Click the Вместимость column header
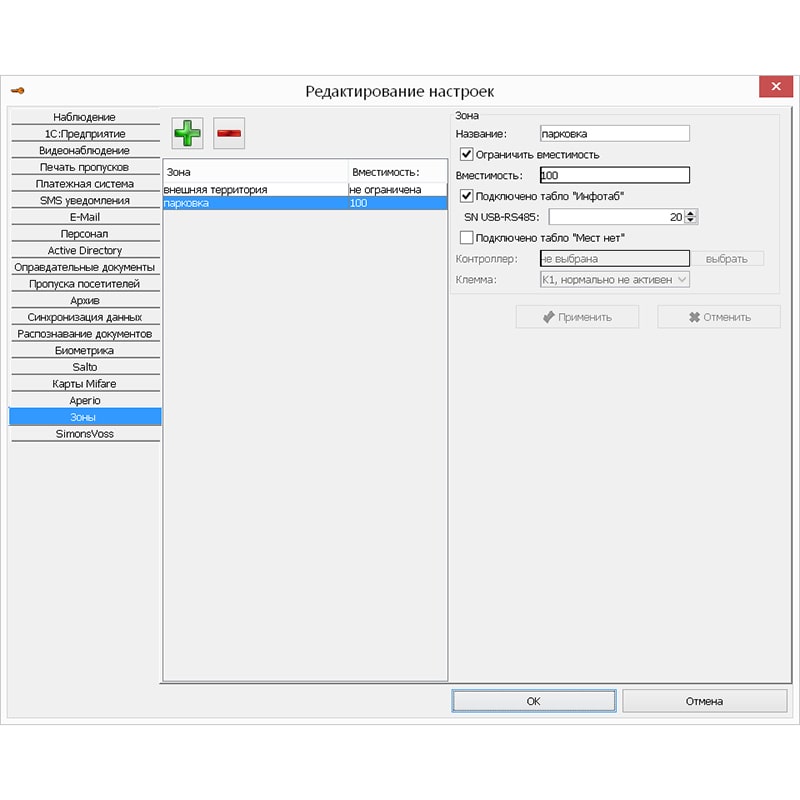Screen dimensions: 800x800 [x=396, y=171]
